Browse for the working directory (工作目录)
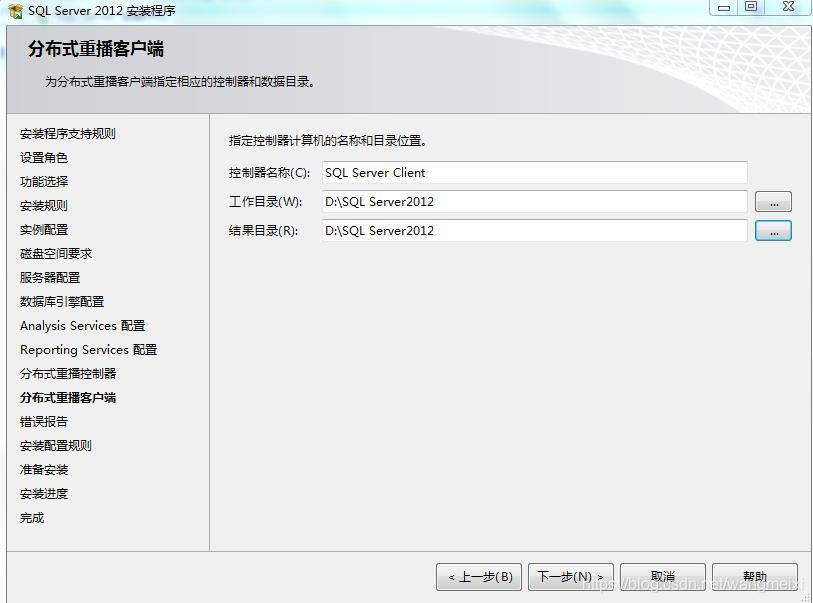Screen dimensions: 813x603 point(773,202)
